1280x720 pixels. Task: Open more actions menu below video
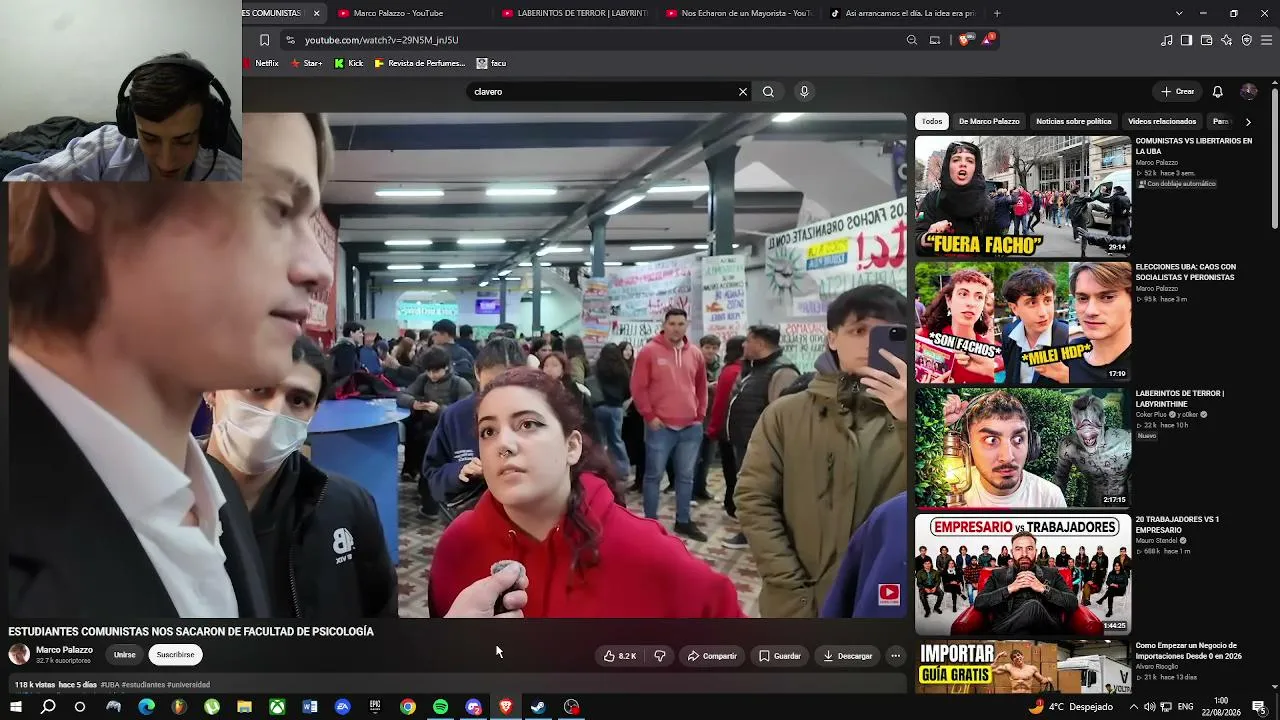(895, 656)
